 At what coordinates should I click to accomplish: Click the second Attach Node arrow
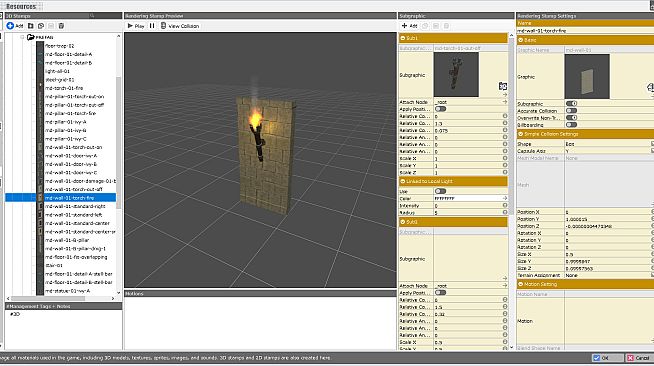point(505,286)
